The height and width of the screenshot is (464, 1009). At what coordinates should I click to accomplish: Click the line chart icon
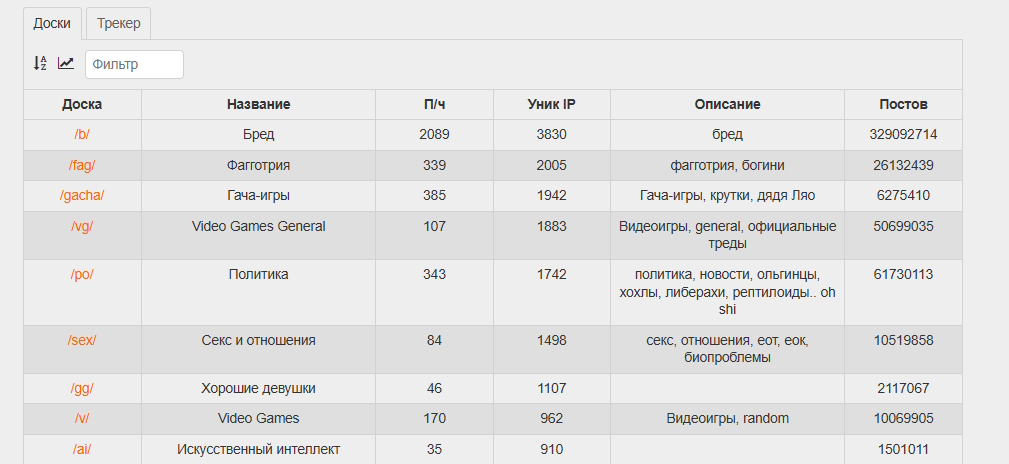click(66, 64)
